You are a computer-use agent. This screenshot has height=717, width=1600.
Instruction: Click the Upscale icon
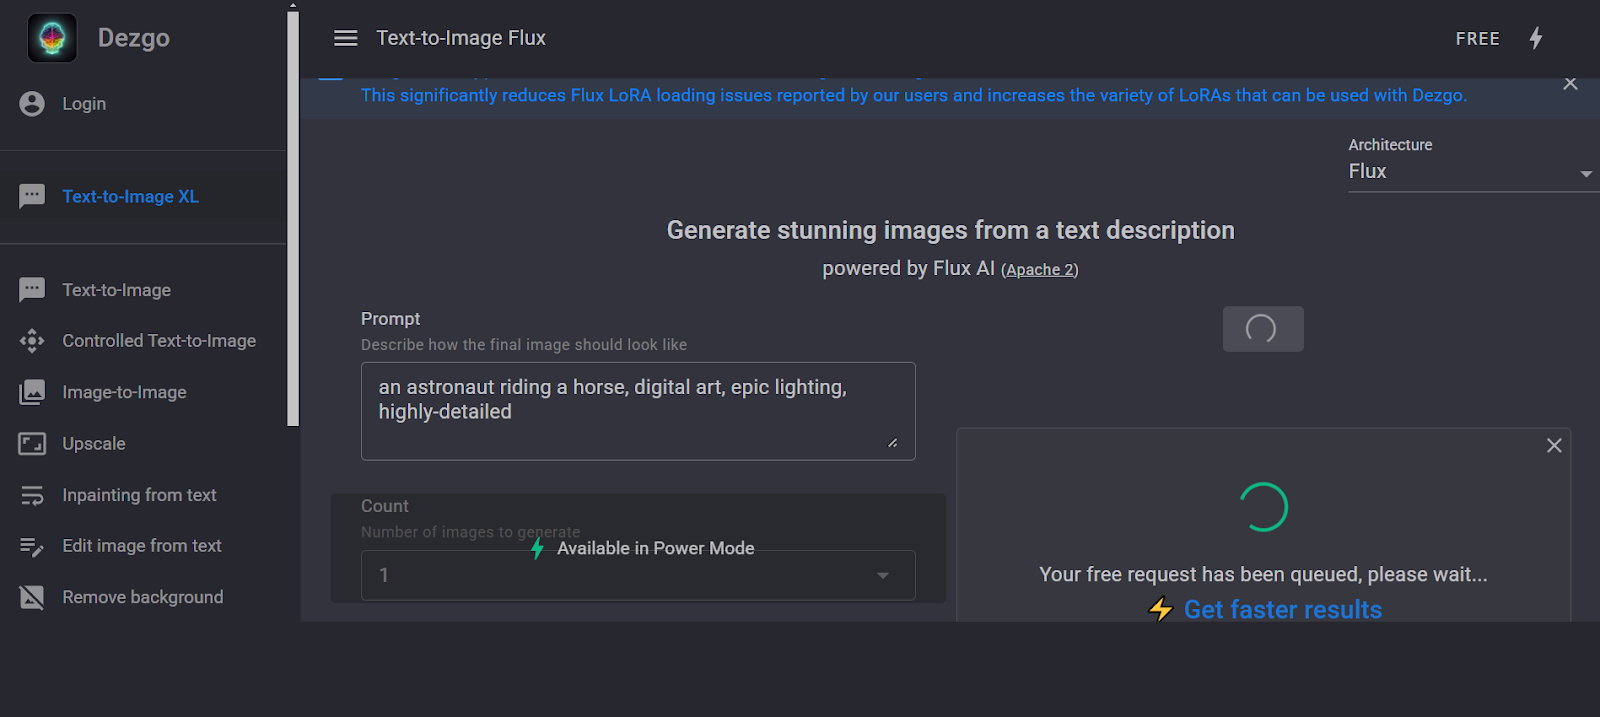(x=32, y=443)
